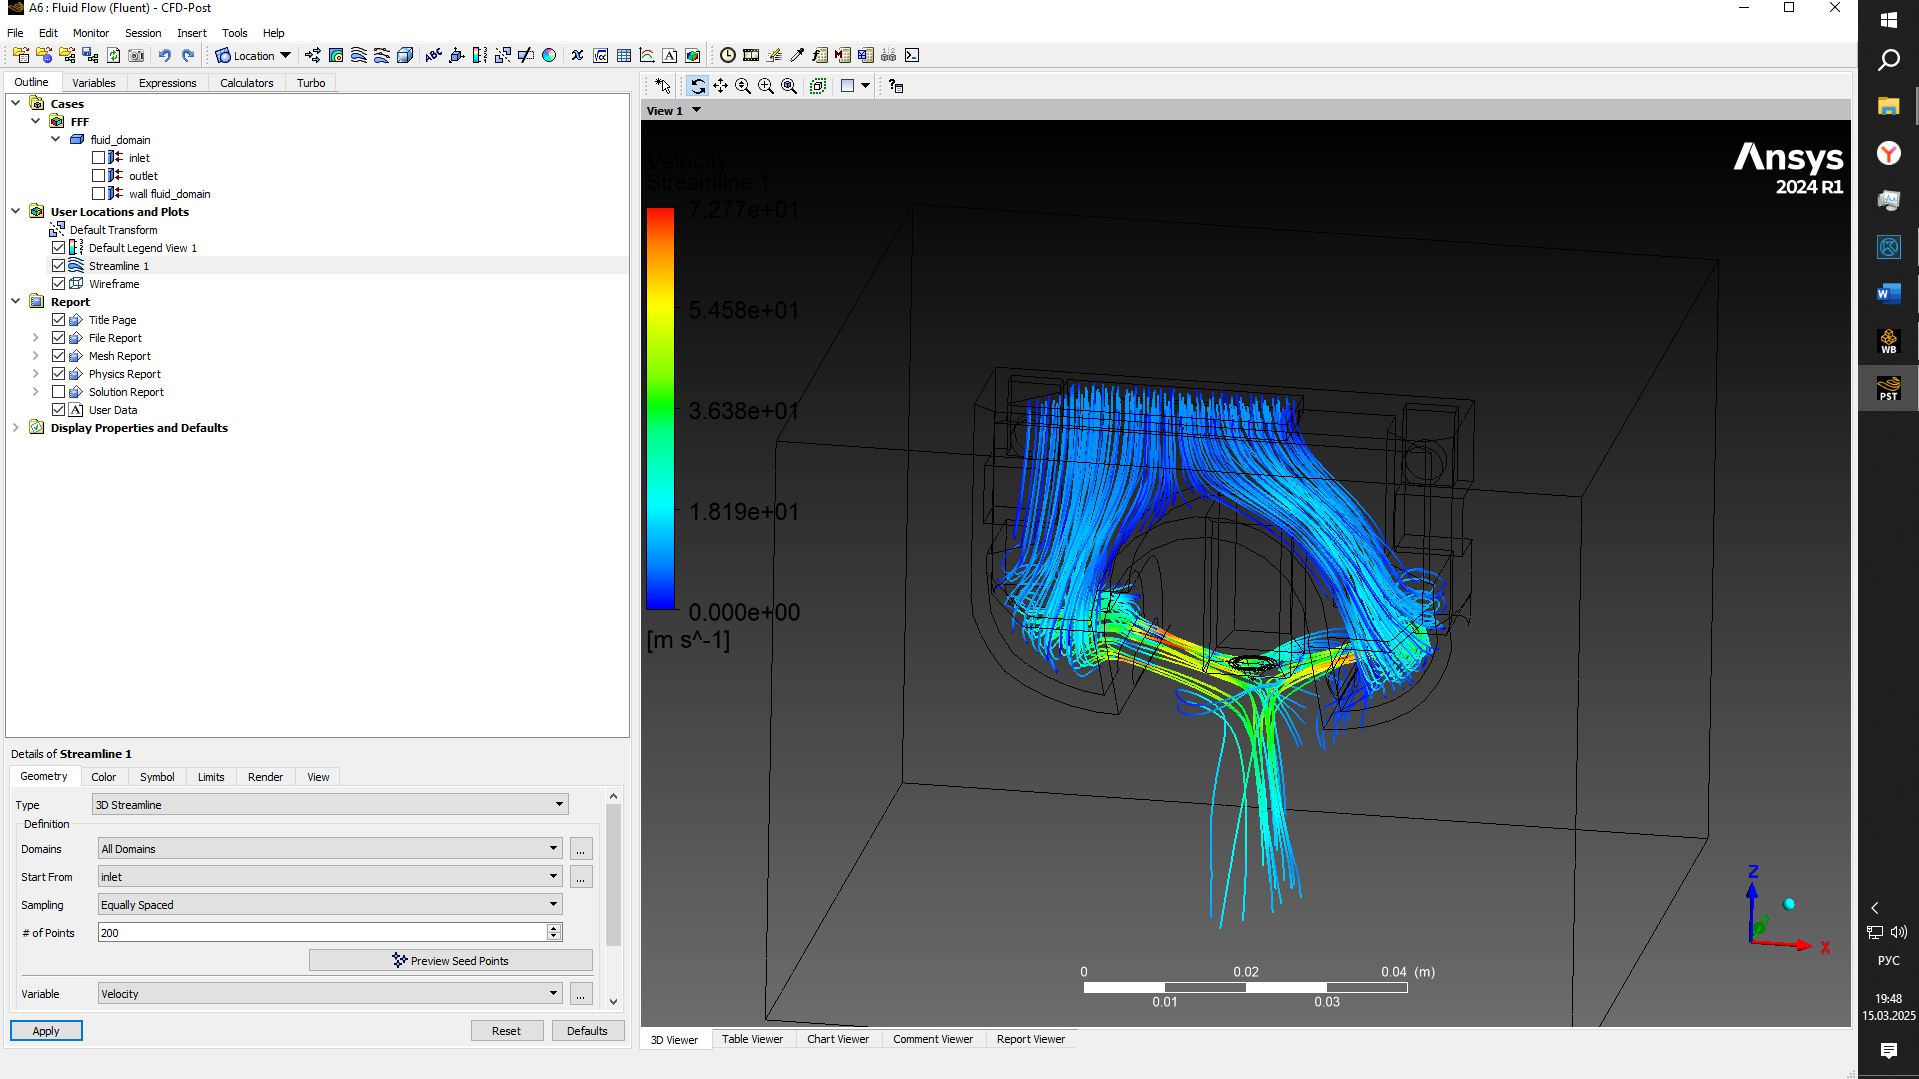Screen dimensions: 1919x1079
Task: Enable the Solution Report checkbox
Action: point(58,392)
